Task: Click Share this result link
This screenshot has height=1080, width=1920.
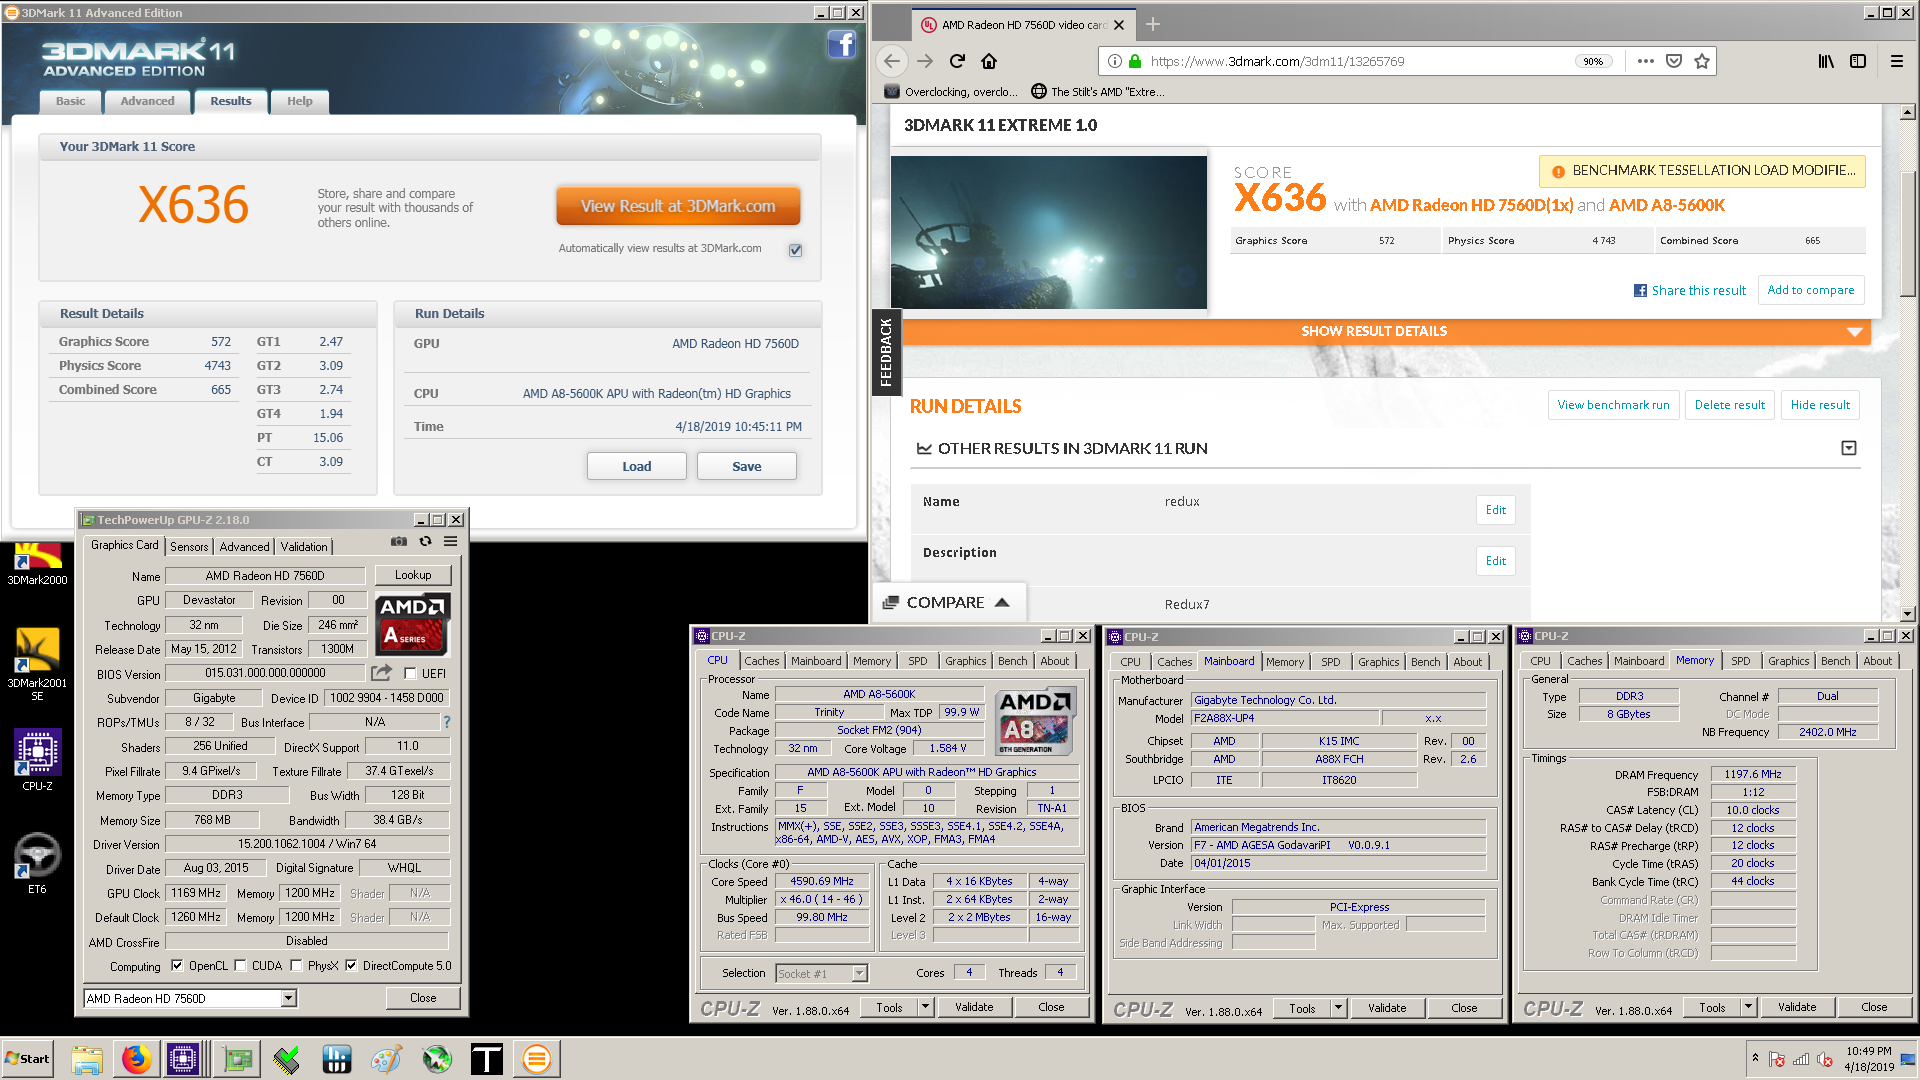Action: click(x=1690, y=290)
